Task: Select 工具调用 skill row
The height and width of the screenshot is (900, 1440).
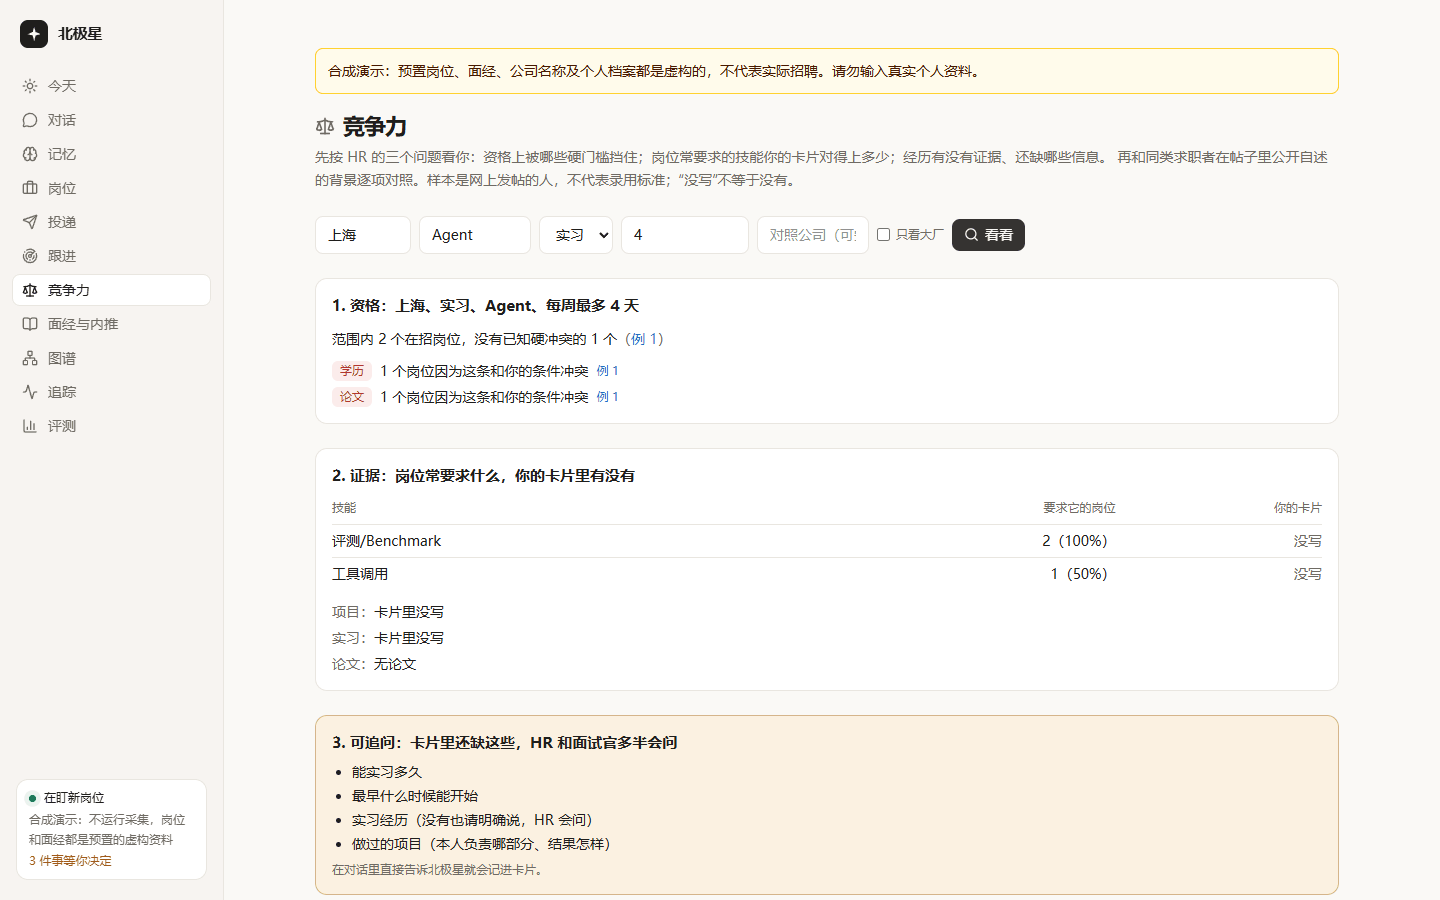Action: coord(827,574)
